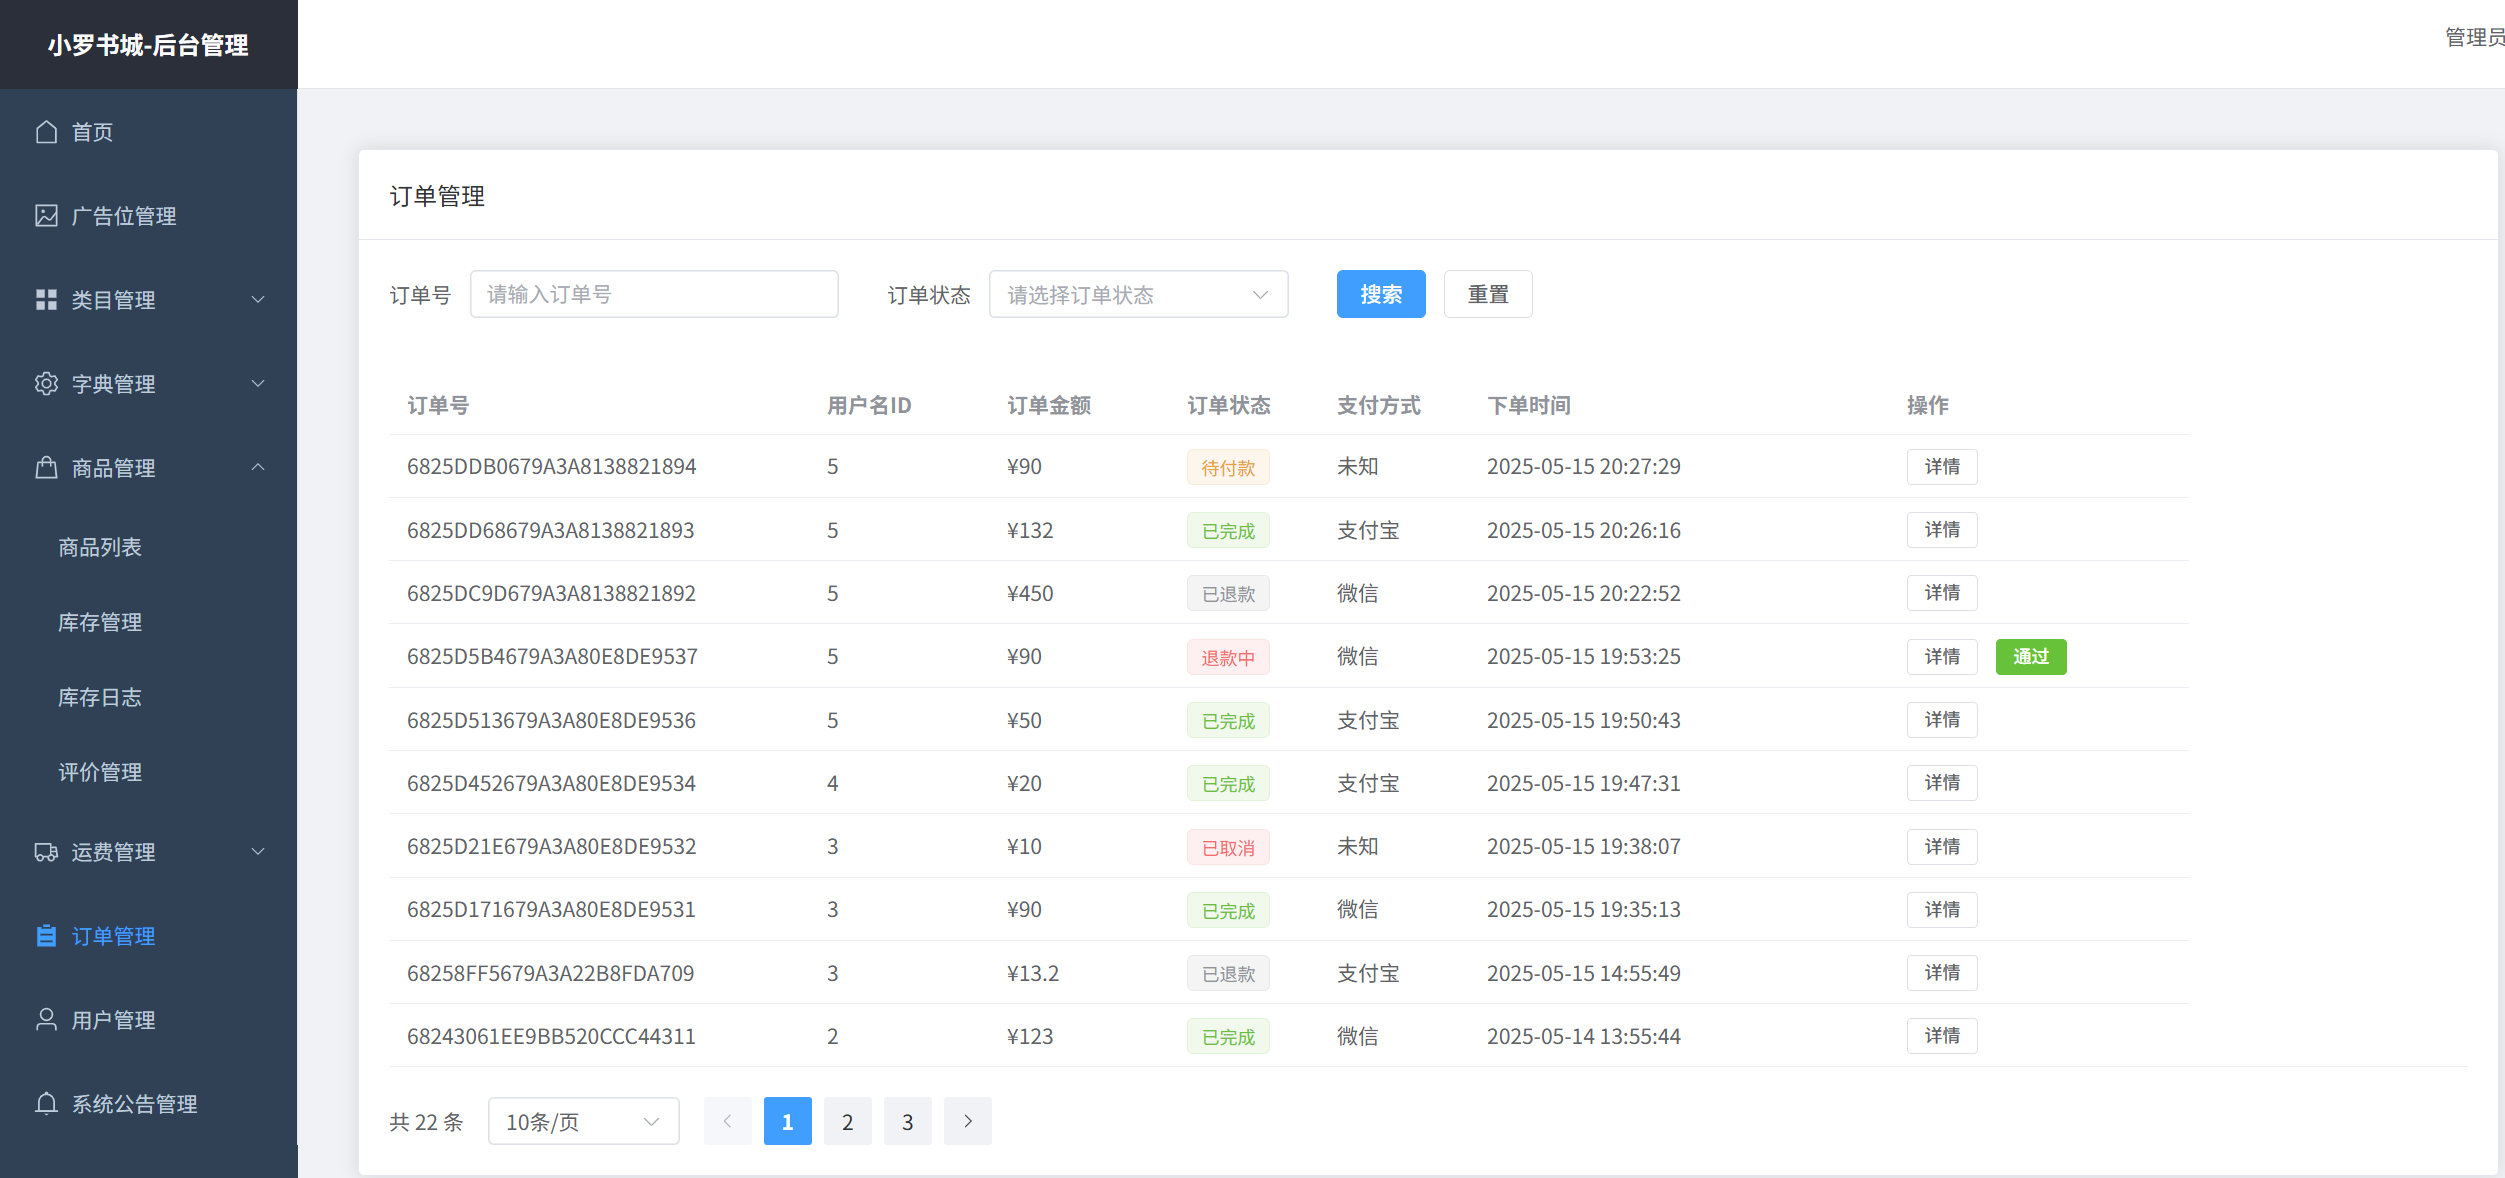Click the clipboard icon for 订单管理
This screenshot has height=1178, width=2505.
46,936
